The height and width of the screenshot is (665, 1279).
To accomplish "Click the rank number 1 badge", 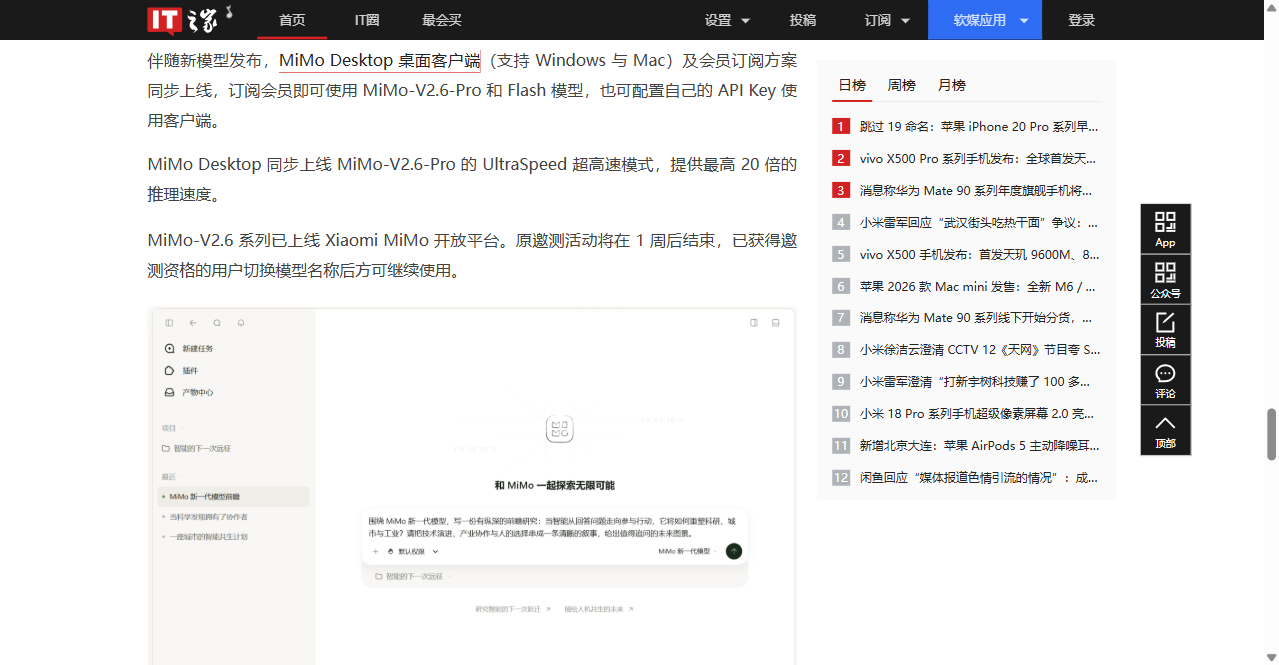I will (x=841, y=127).
